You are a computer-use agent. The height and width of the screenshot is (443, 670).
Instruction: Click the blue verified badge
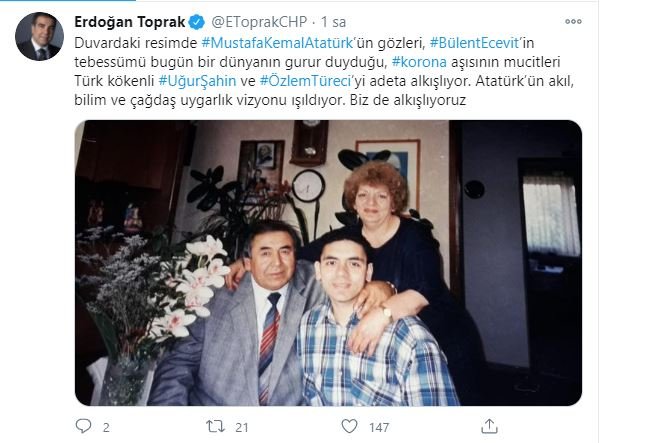(x=197, y=22)
